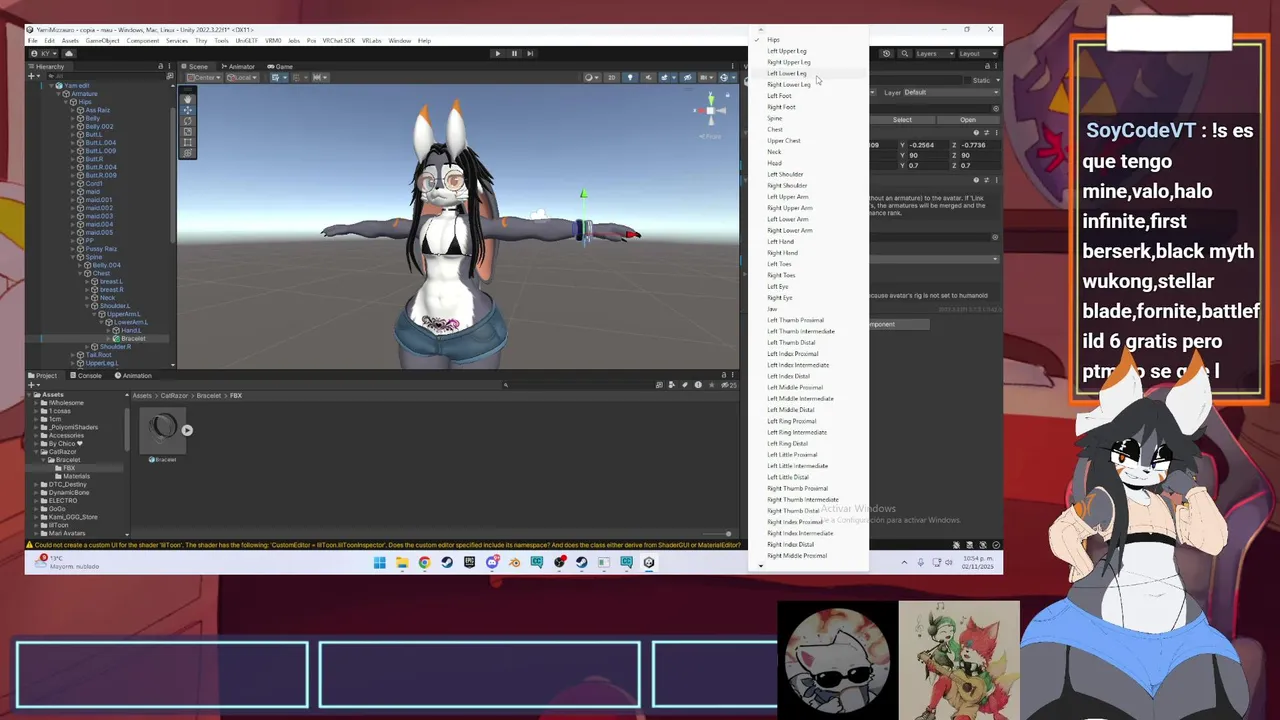
Task: Open the VRChat SDK menu
Action: 340,41
